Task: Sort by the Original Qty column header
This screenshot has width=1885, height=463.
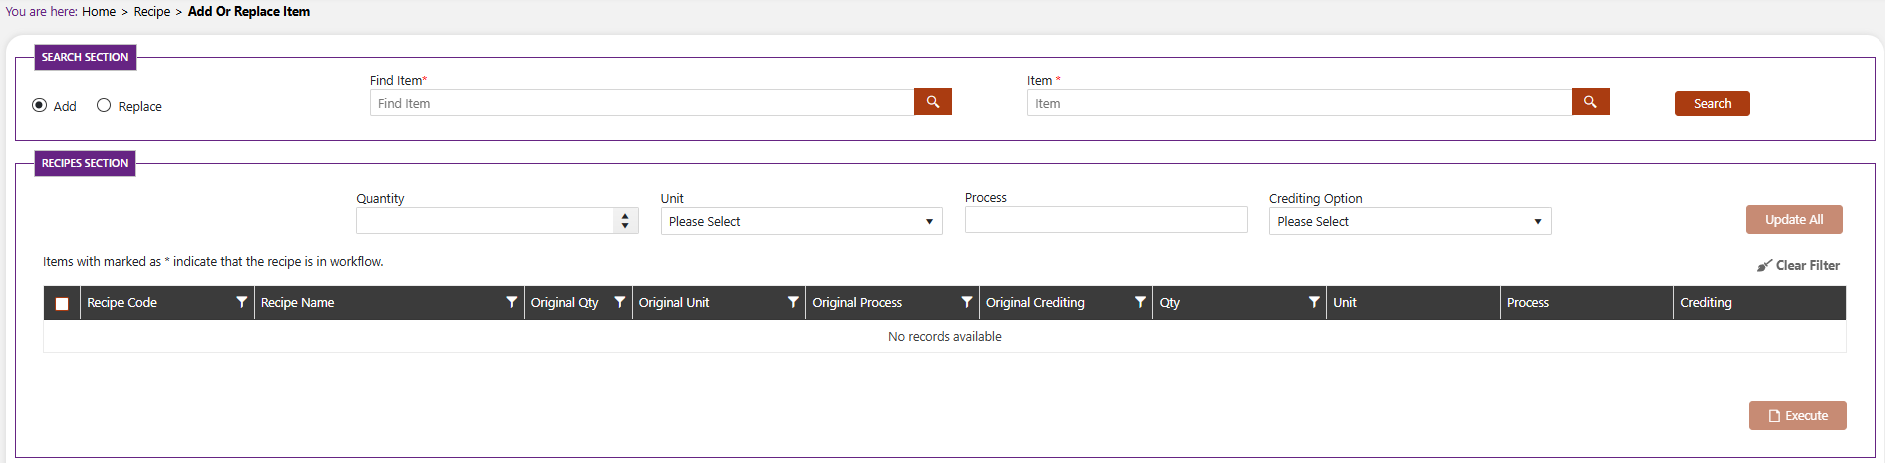Action: [565, 303]
